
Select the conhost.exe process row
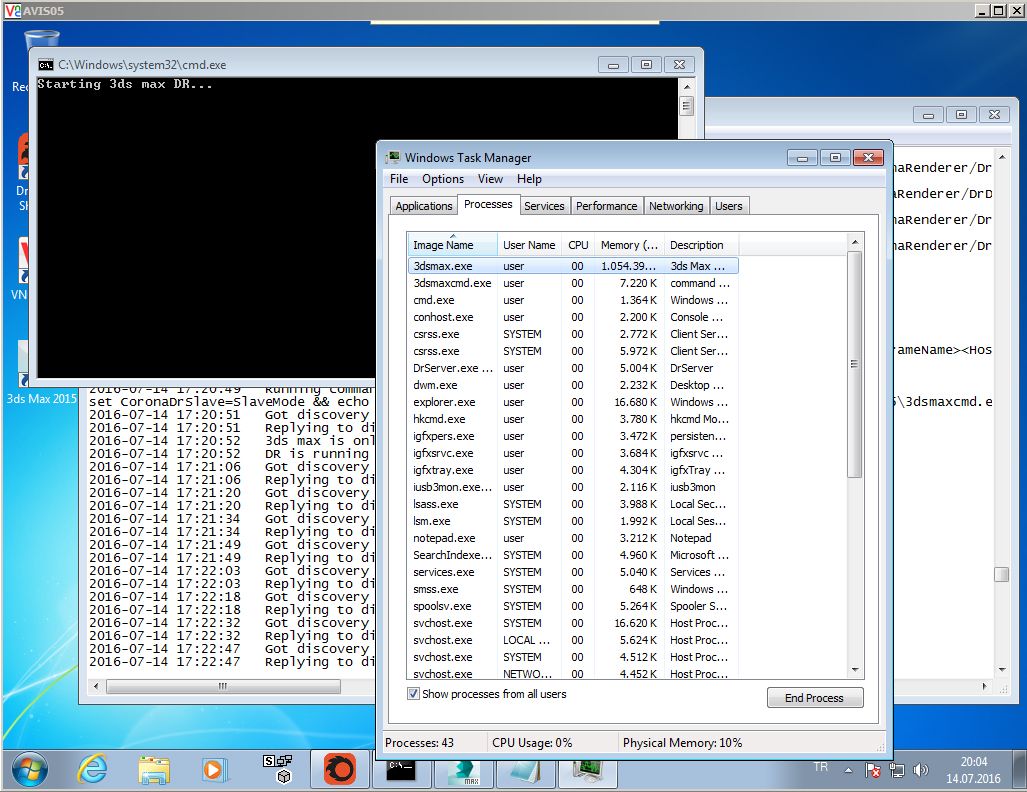pos(573,317)
